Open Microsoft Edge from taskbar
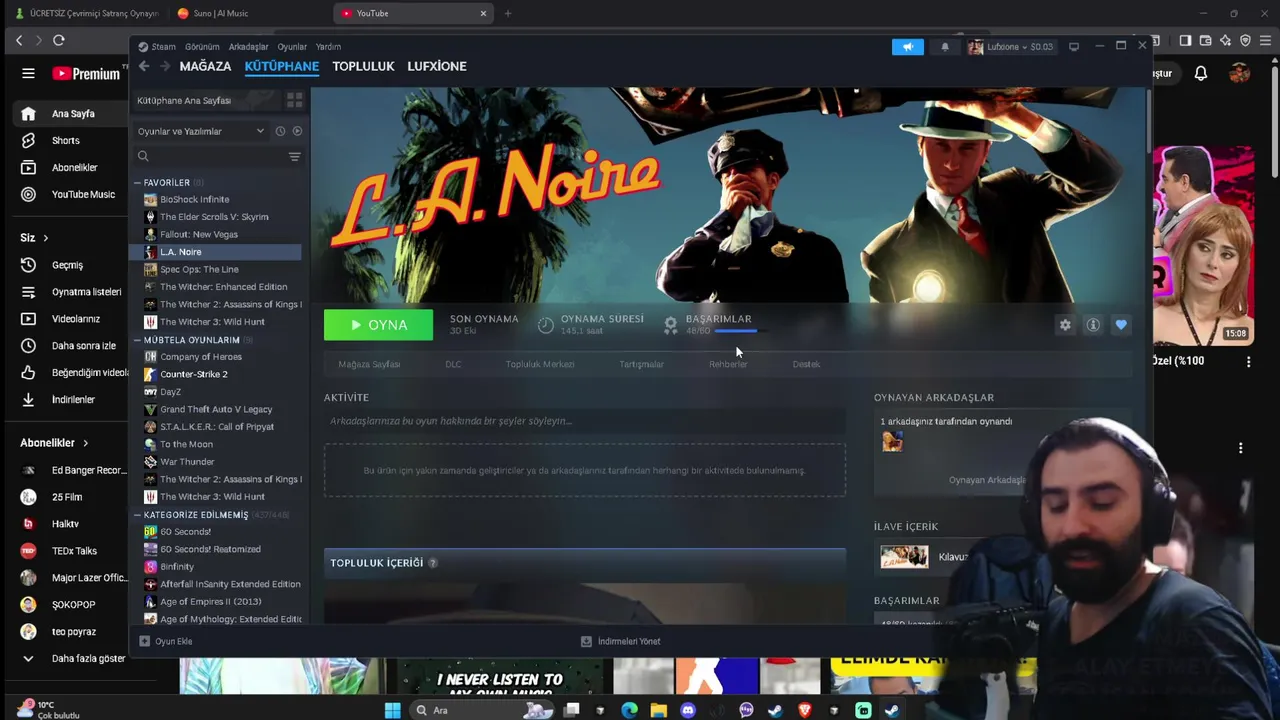 629,710
